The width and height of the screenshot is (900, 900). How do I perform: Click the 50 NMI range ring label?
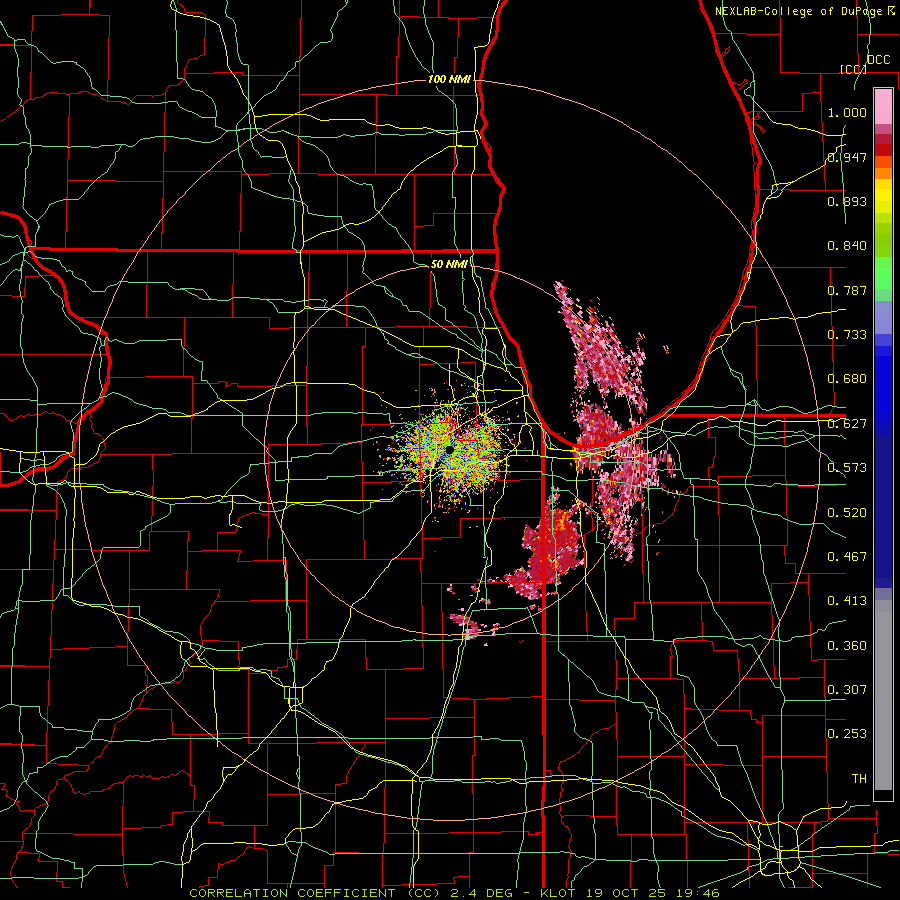point(449,264)
